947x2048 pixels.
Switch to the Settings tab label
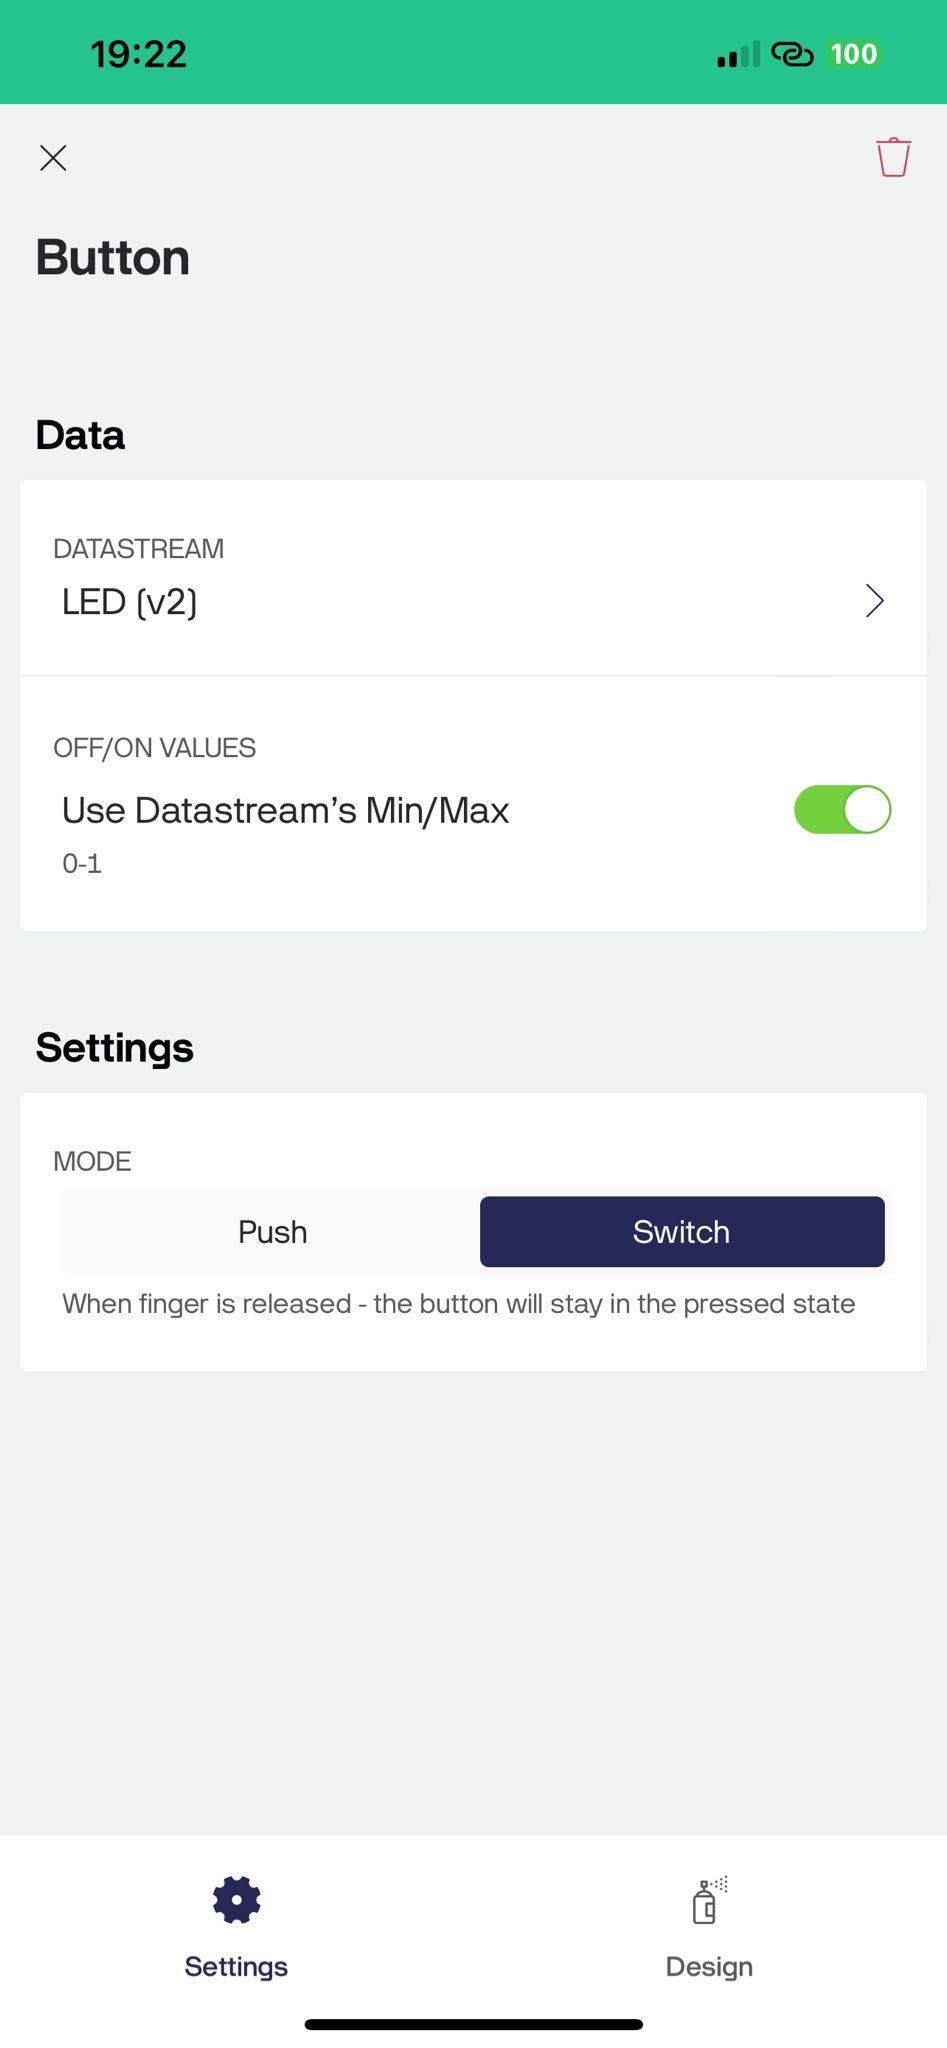click(236, 1967)
